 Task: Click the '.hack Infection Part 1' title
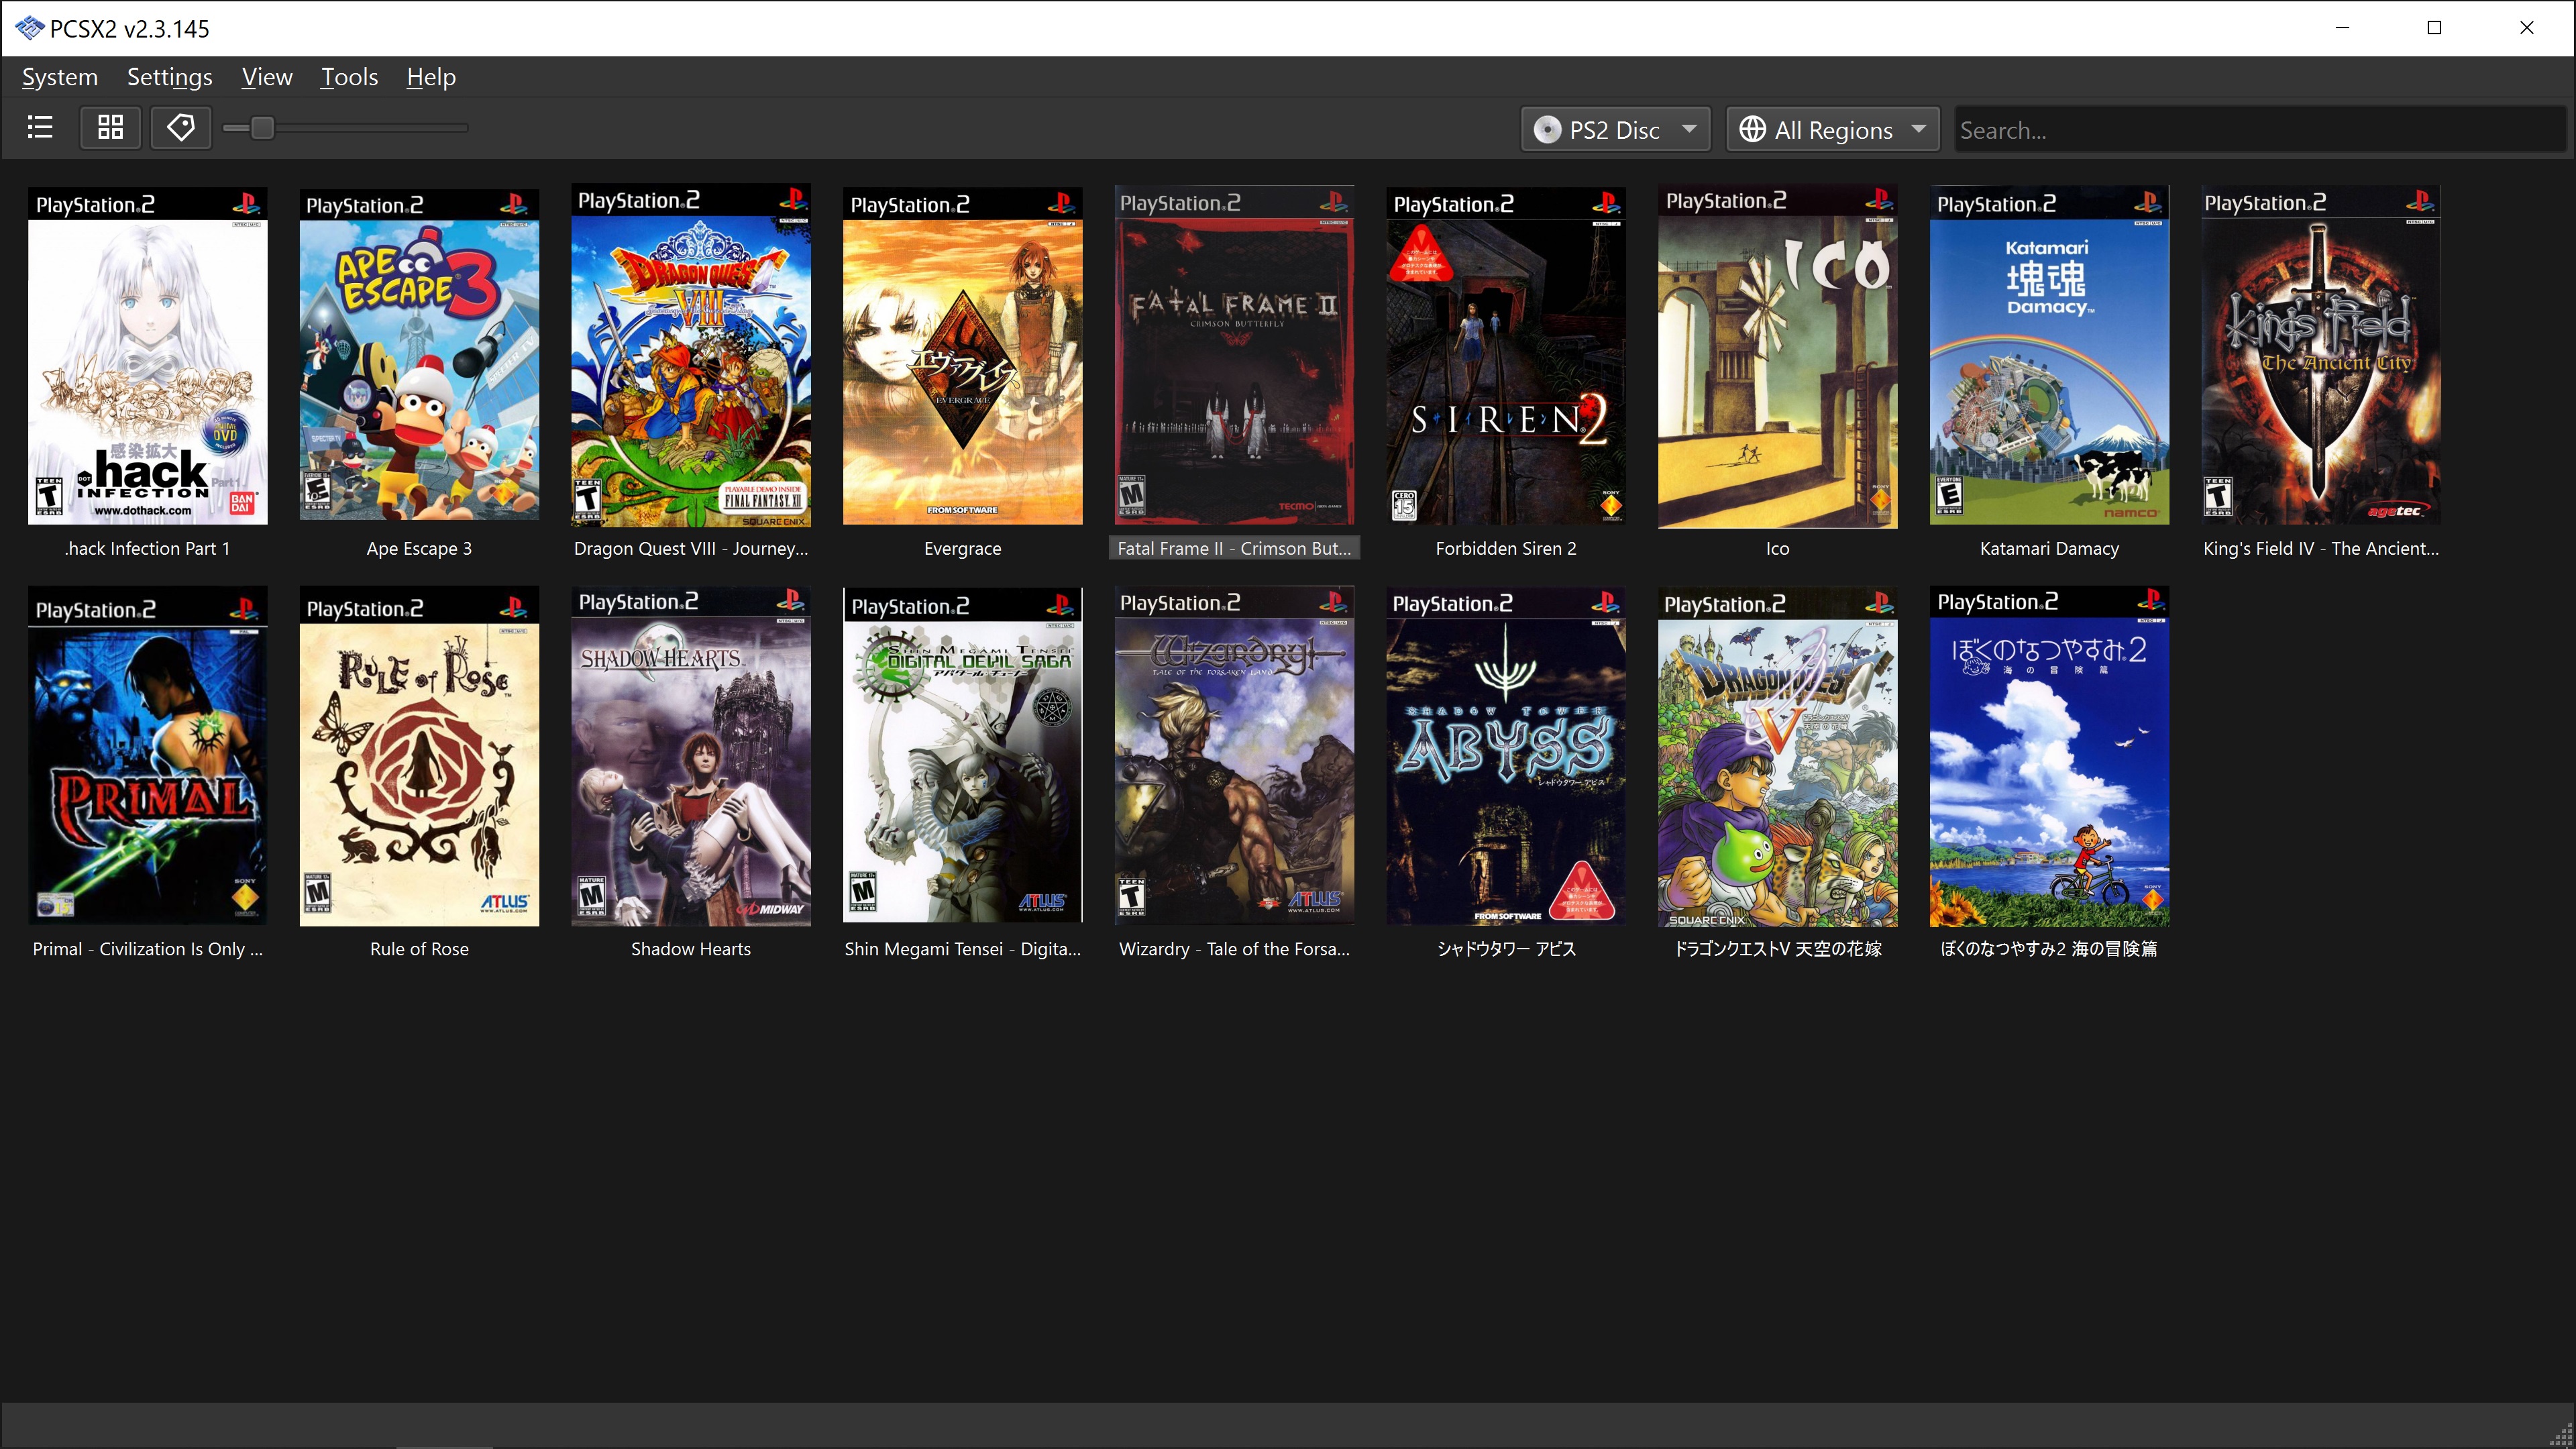click(147, 548)
